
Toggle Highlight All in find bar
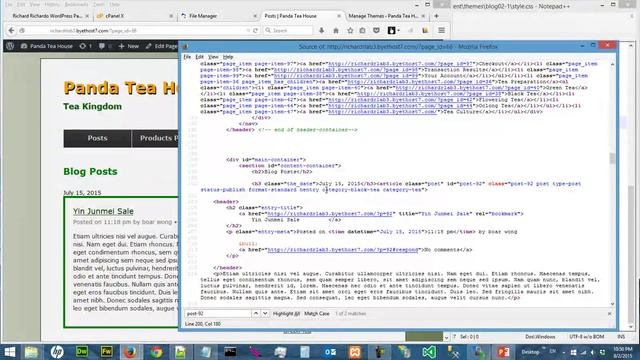286,313
